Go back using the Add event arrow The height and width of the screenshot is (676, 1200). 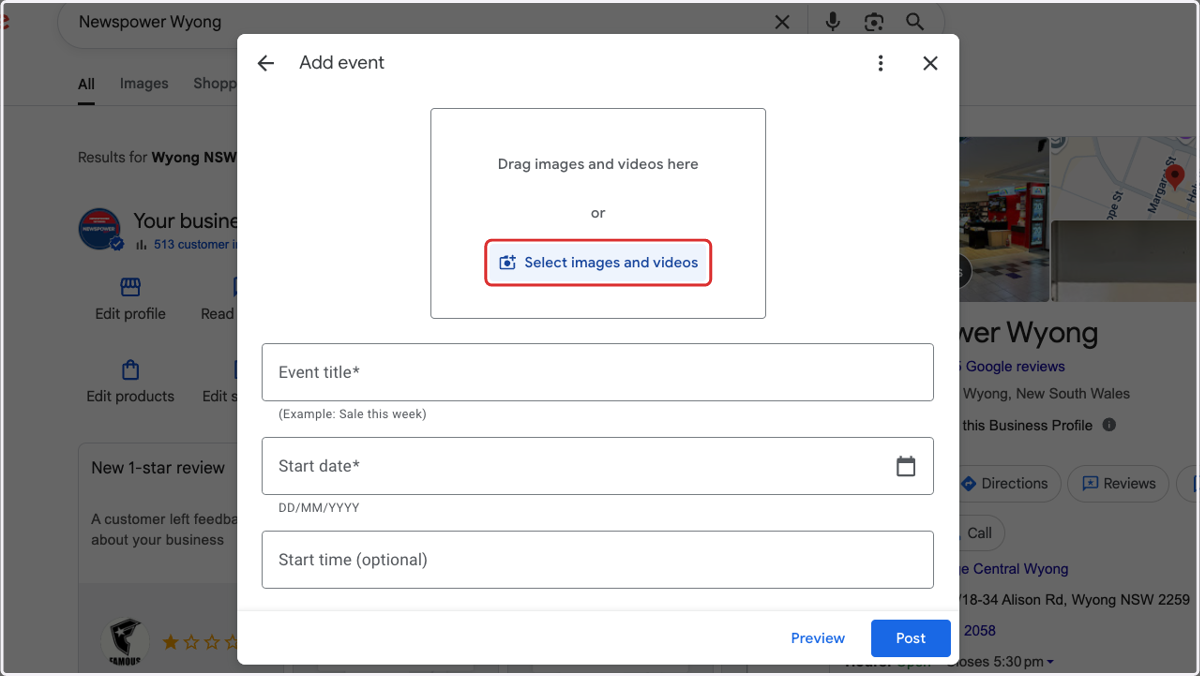point(265,63)
